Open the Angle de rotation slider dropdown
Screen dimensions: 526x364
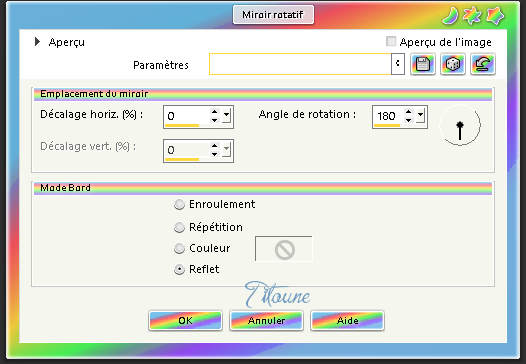[x=420, y=116]
